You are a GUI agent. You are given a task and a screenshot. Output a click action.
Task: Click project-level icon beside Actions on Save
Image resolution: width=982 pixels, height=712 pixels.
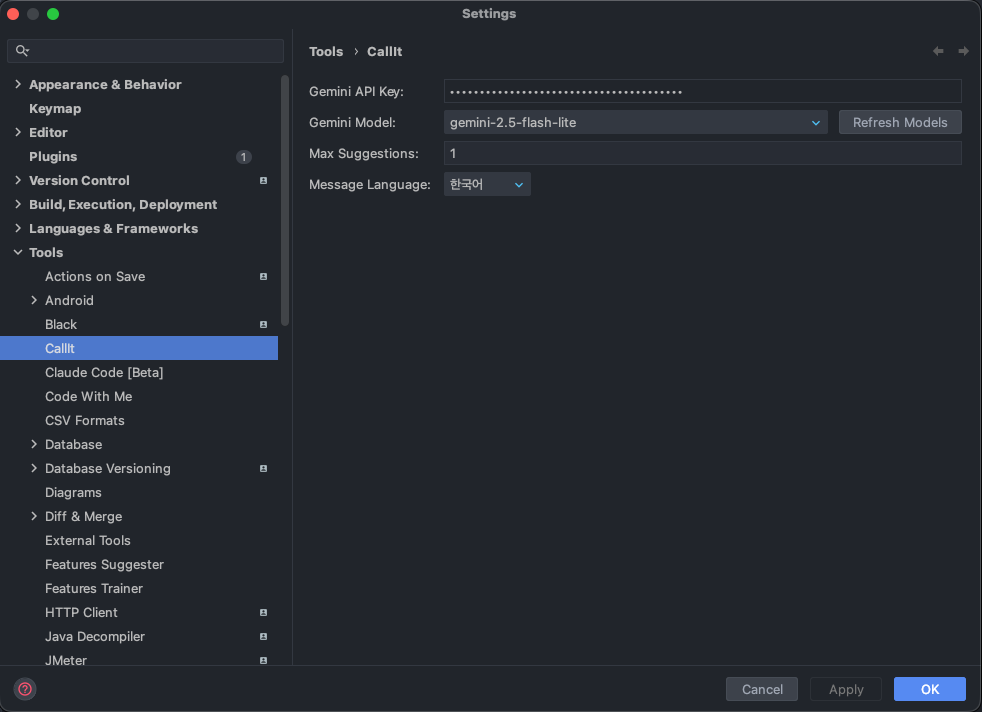[263, 277]
